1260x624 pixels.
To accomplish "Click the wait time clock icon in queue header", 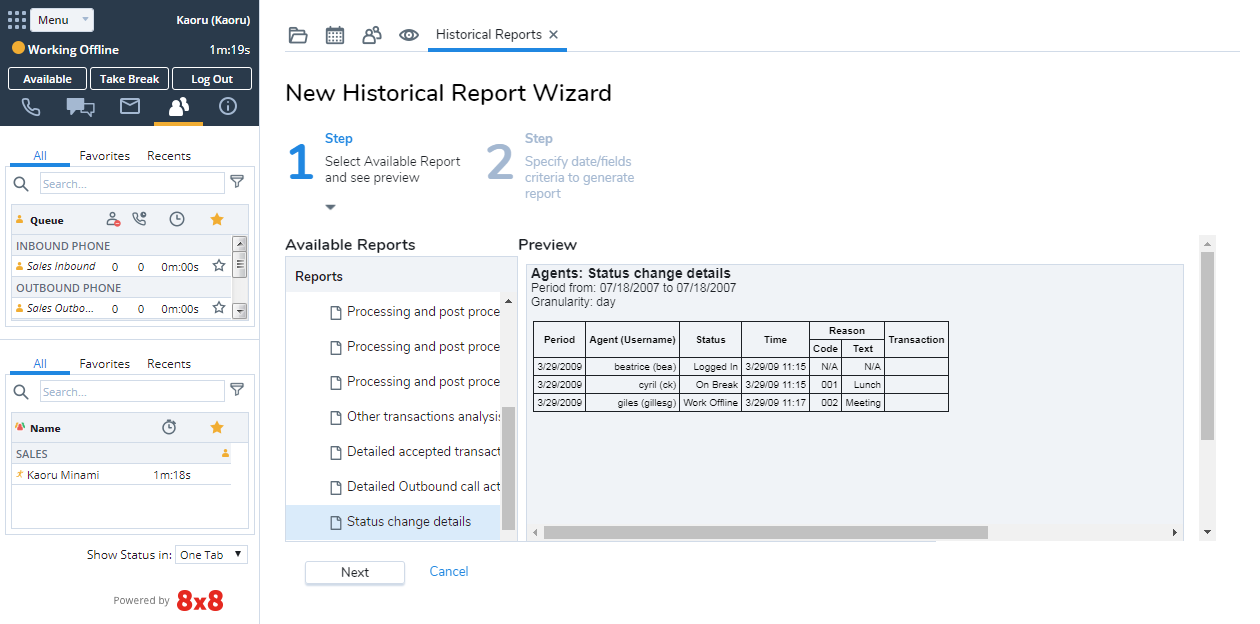I will click(177, 219).
